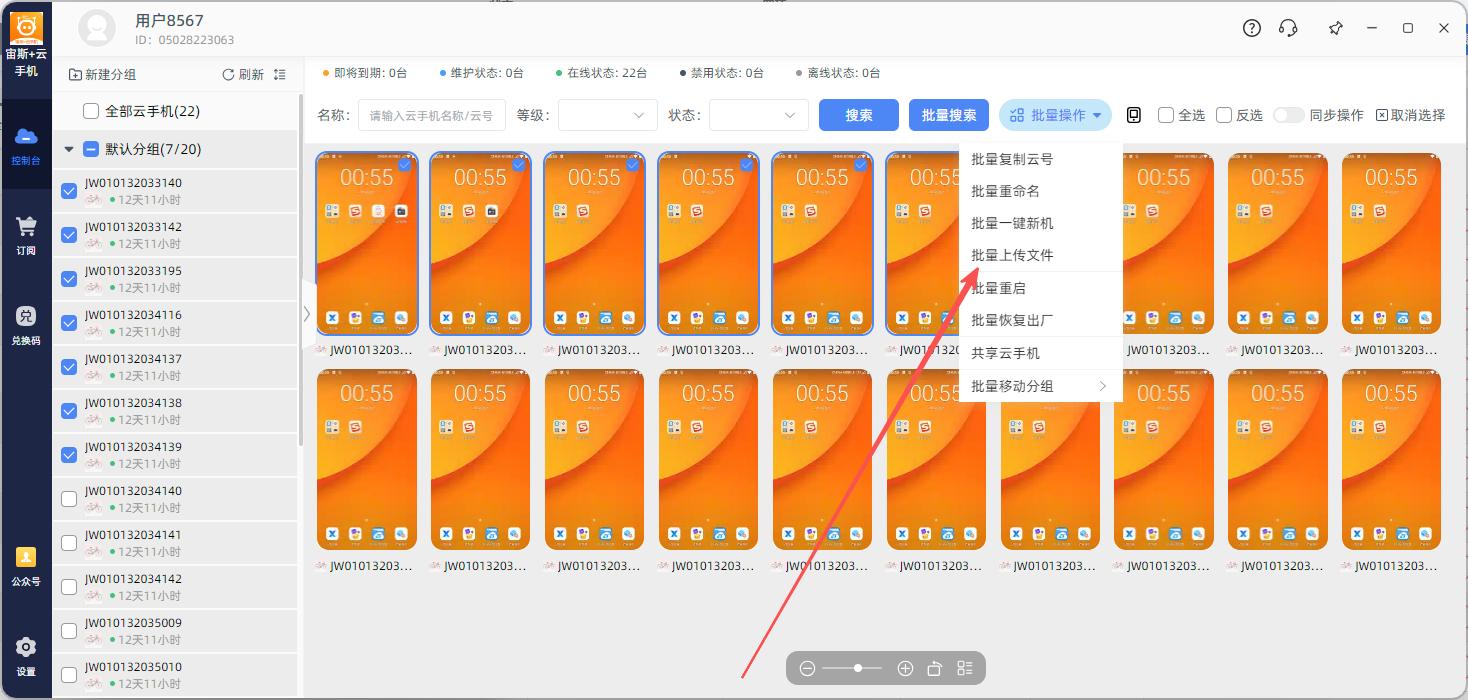Open the customer service headset icon
Viewport: 1468px width, 700px height.
coord(1289,28)
